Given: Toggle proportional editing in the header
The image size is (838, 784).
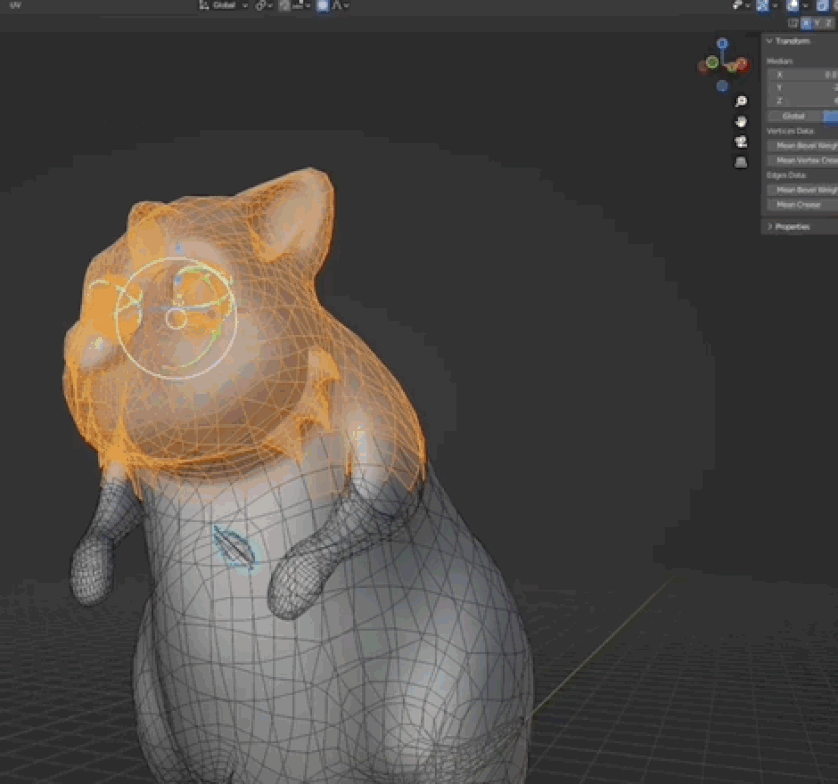Looking at the screenshot, I should (323, 5).
